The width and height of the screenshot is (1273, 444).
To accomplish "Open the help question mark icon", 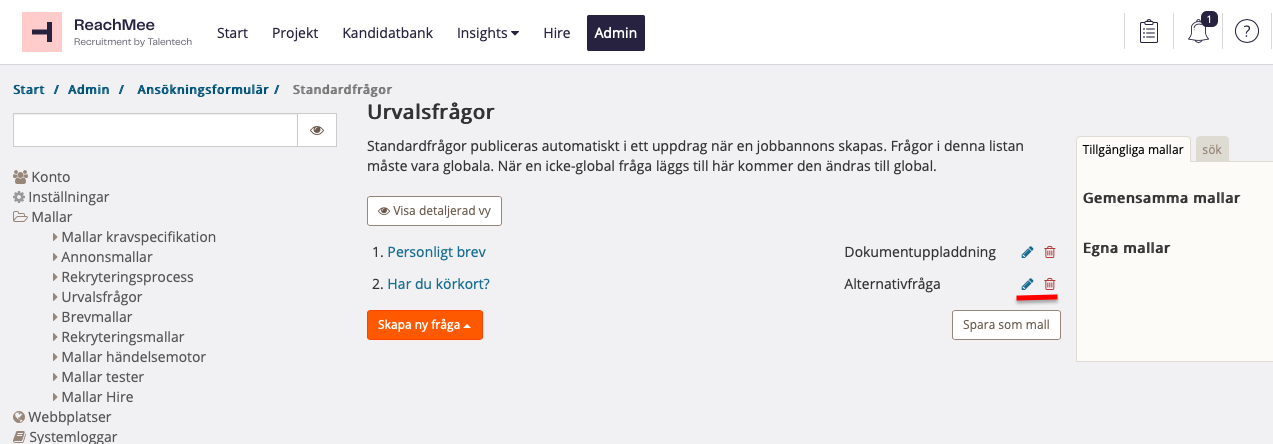I will pos(1246,32).
